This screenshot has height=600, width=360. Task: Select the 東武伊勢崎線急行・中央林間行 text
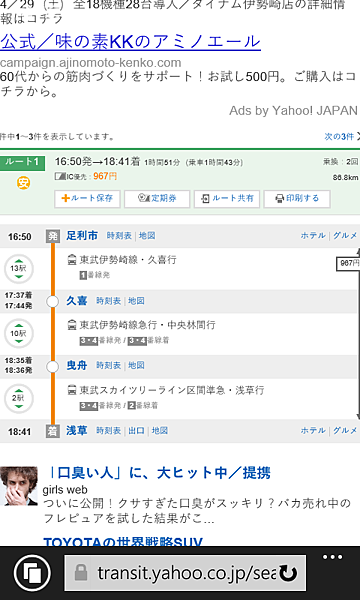click(x=147, y=326)
